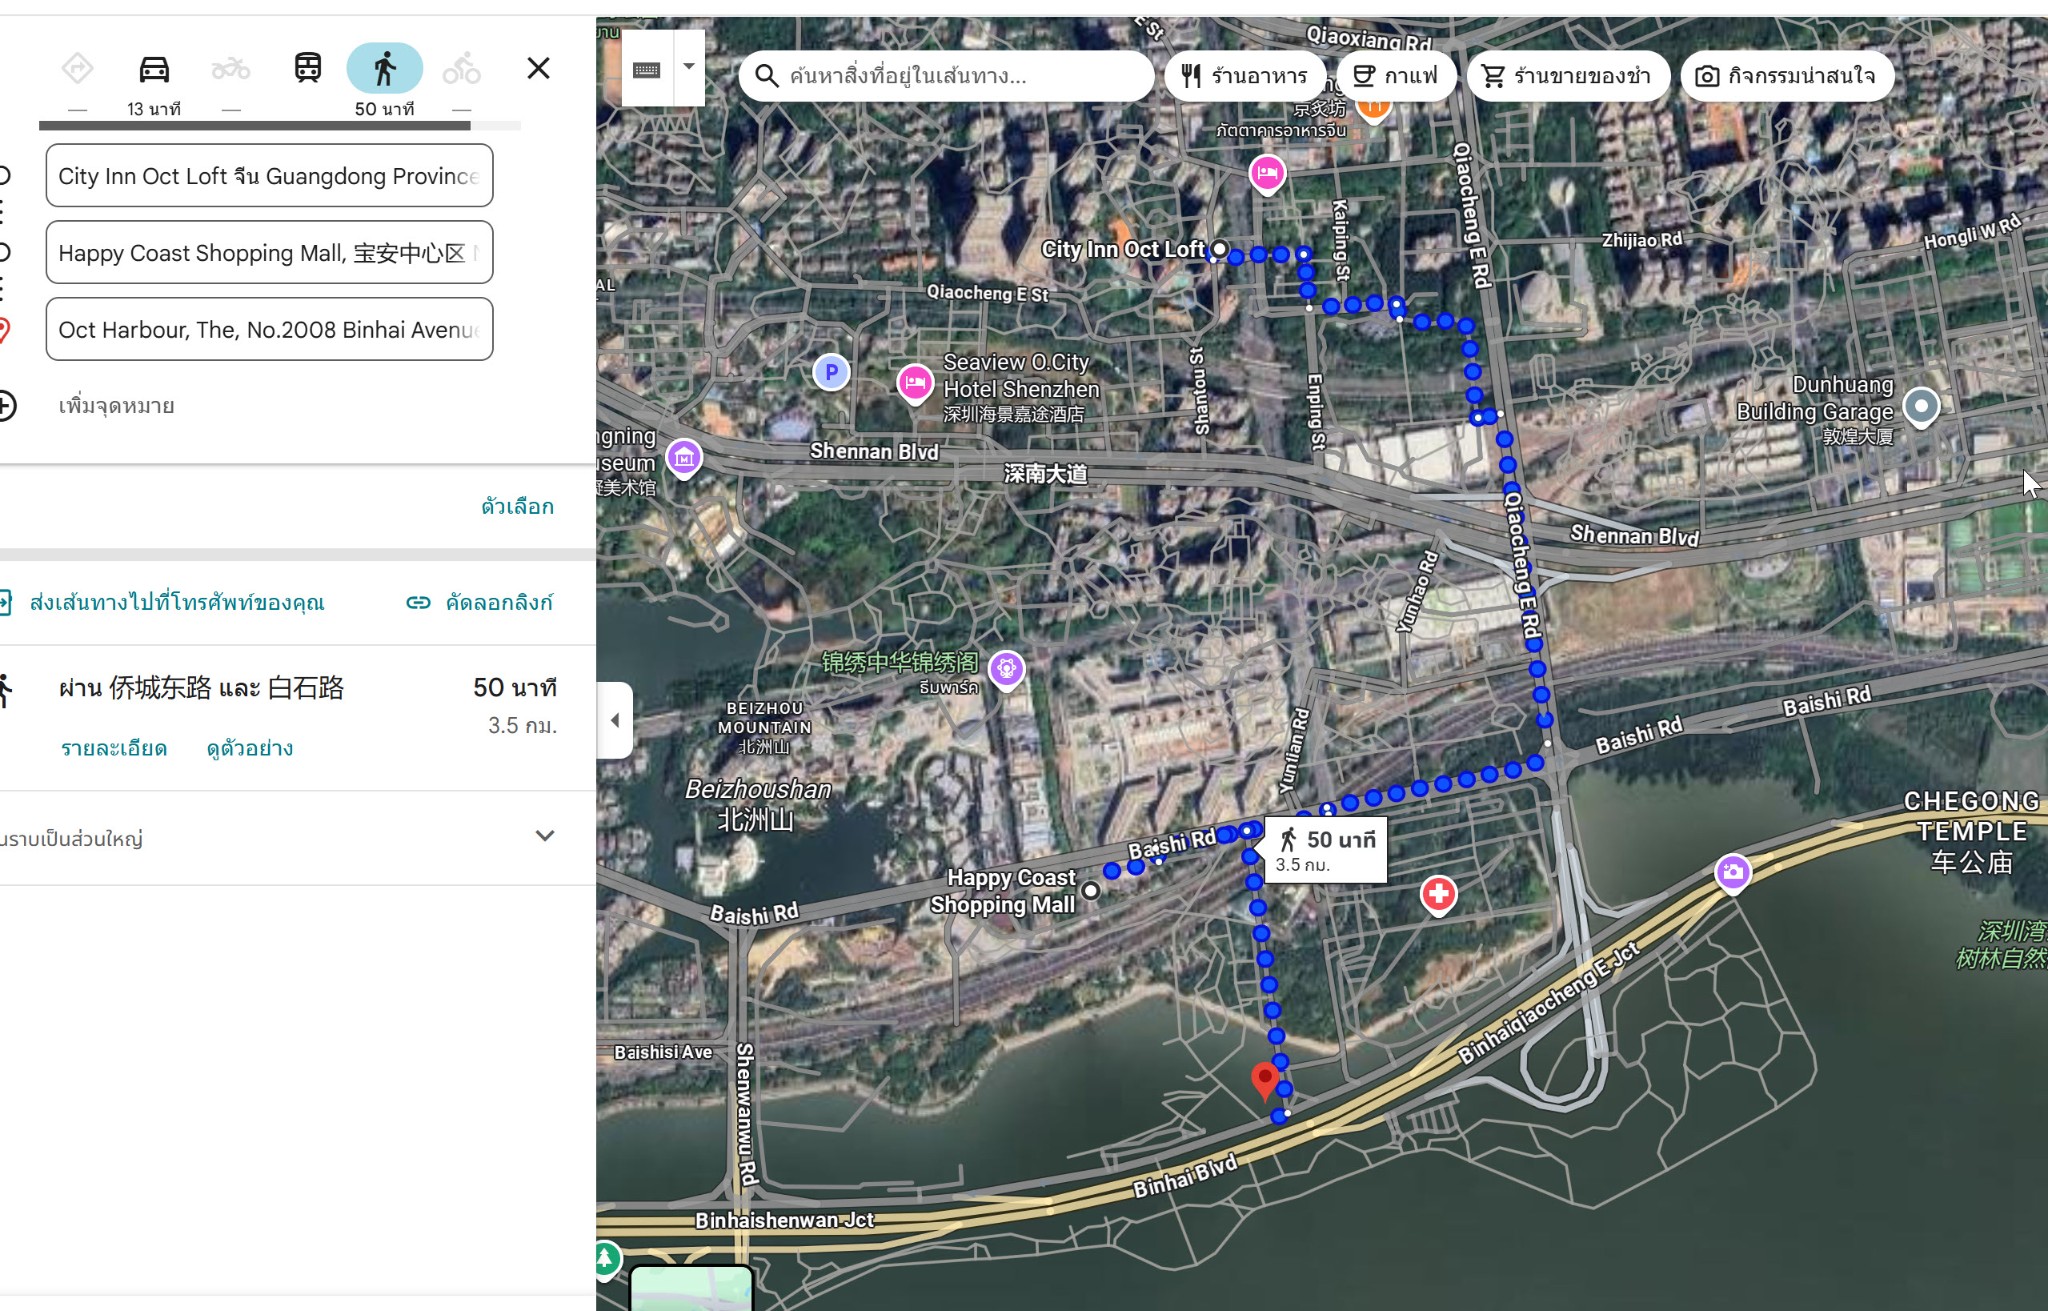The image size is (2048, 1311).
Task: Open route options ตัวเลือก link
Action: tap(517, 506)
